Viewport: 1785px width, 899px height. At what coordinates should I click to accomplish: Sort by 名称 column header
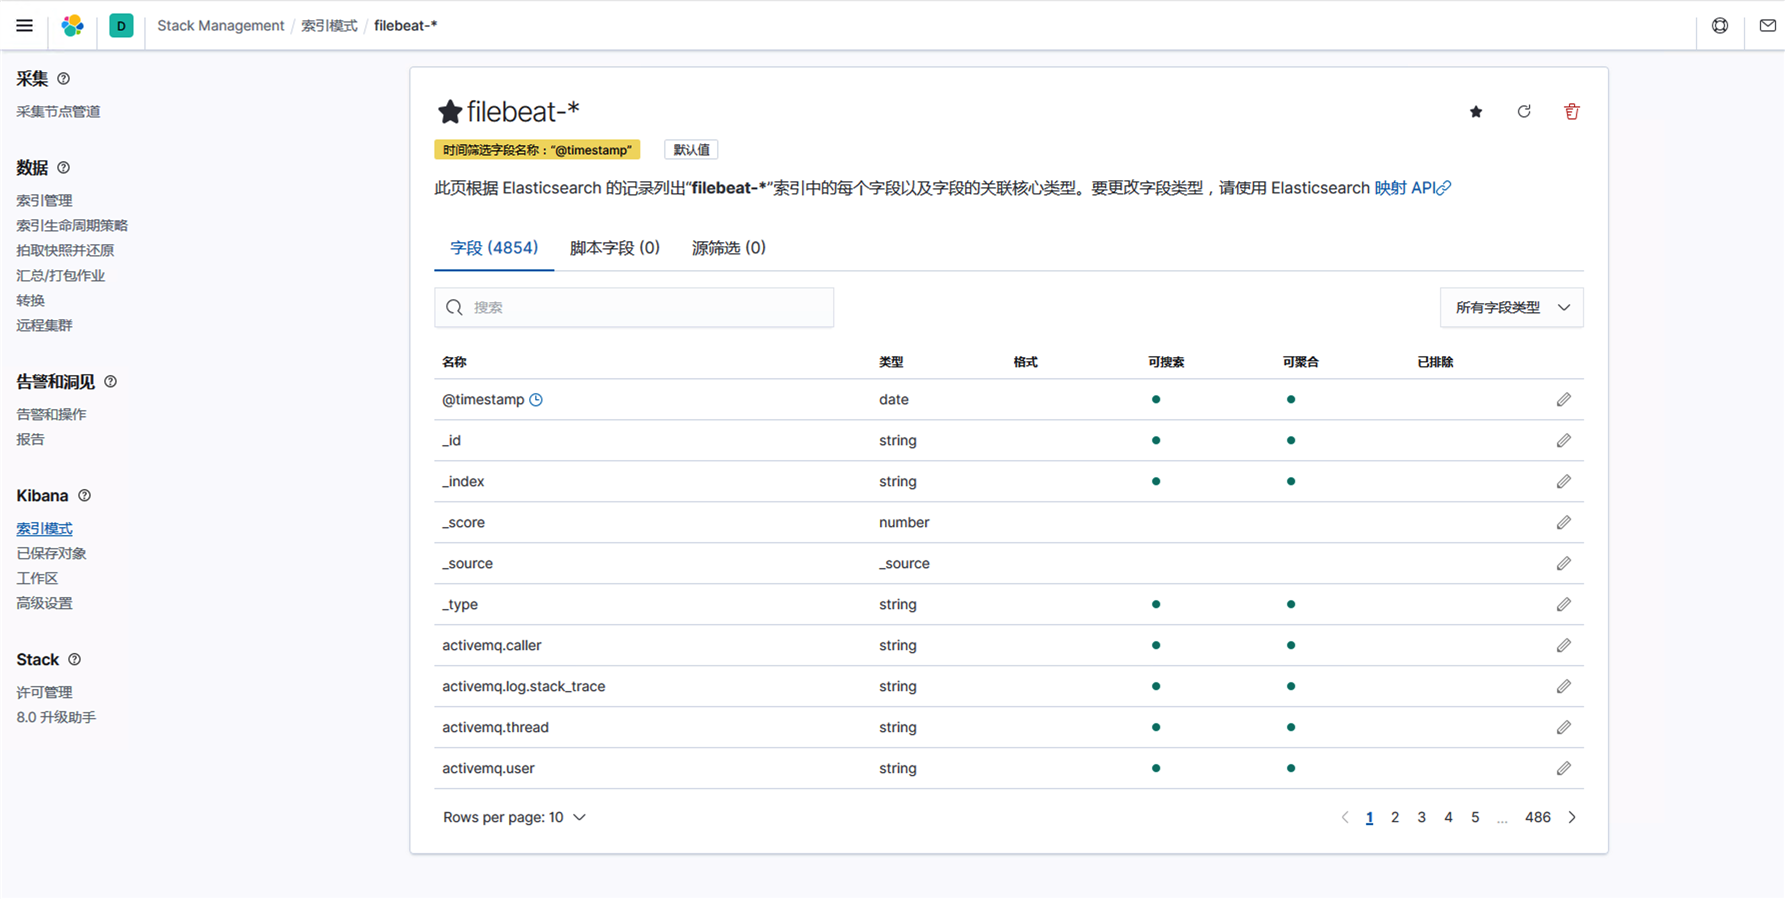454,363
